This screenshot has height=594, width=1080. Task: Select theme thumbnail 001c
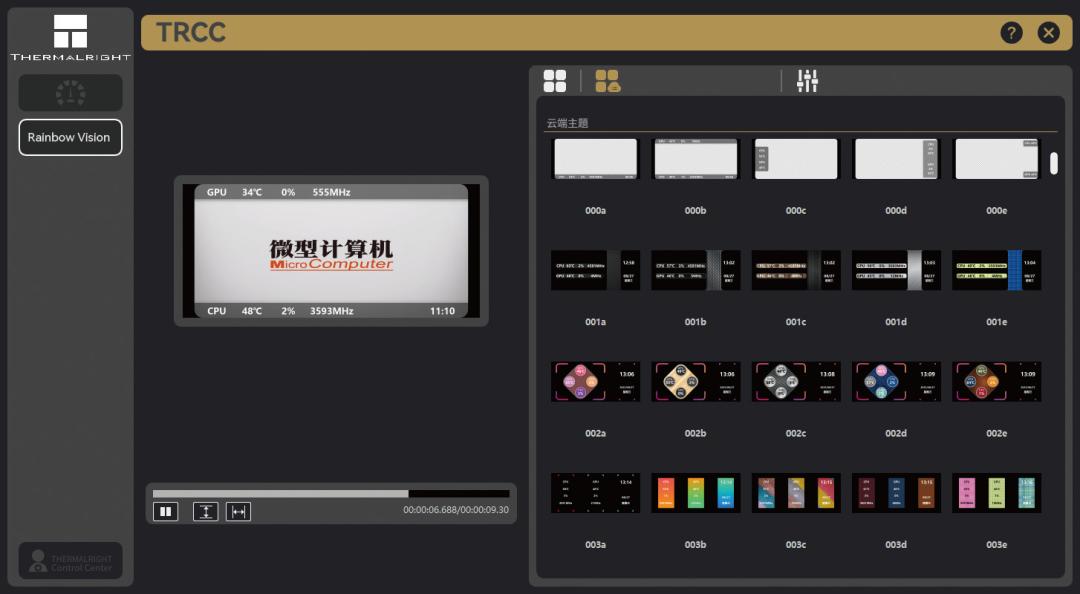point(796,270)
